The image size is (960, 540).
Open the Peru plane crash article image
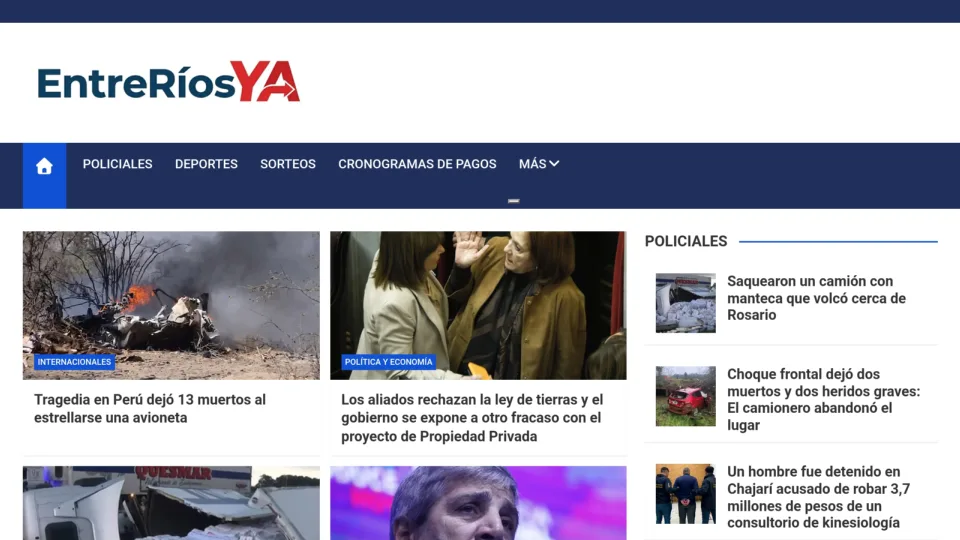click(x=171, y=306)
